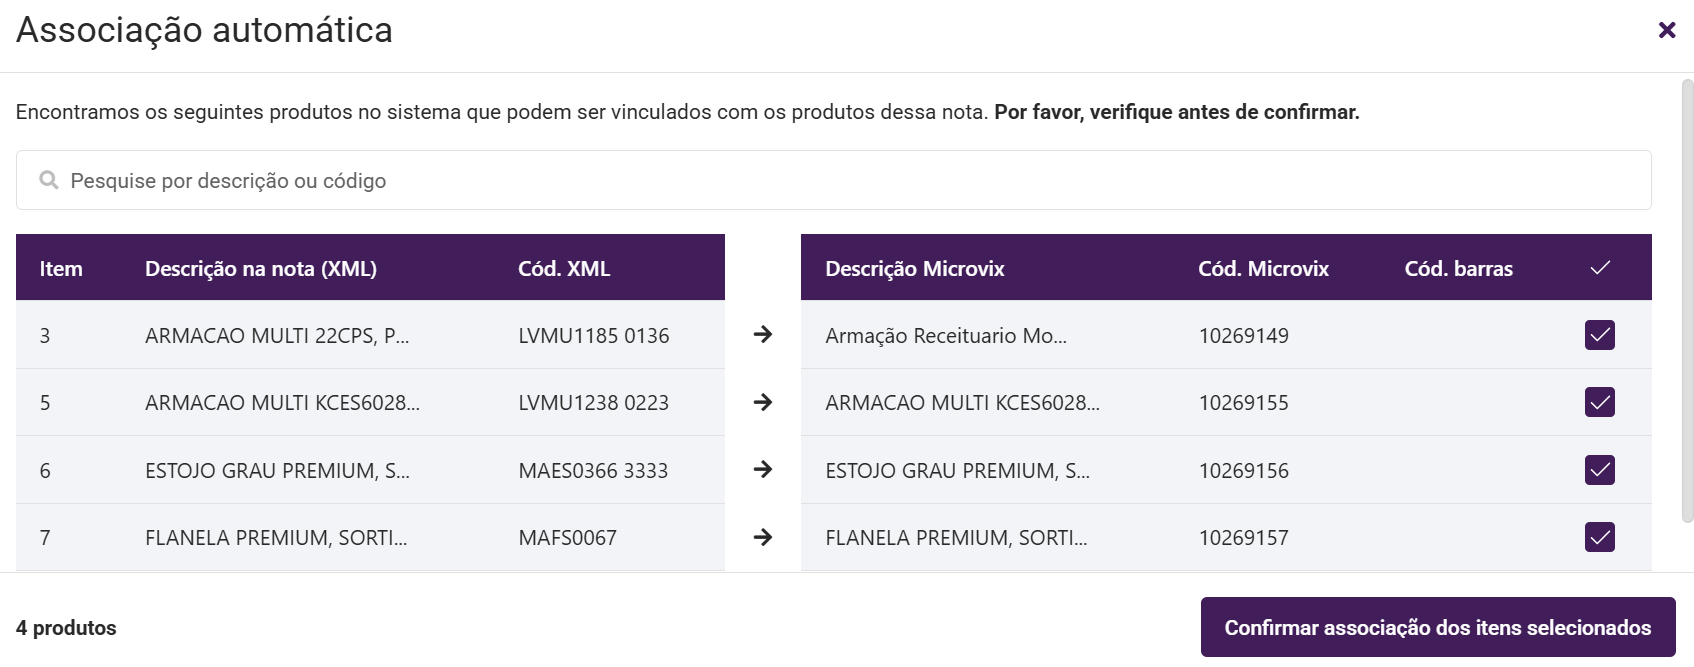Confirm association of the selected items
The image size is (1694, 667).
pos(1437,627)
